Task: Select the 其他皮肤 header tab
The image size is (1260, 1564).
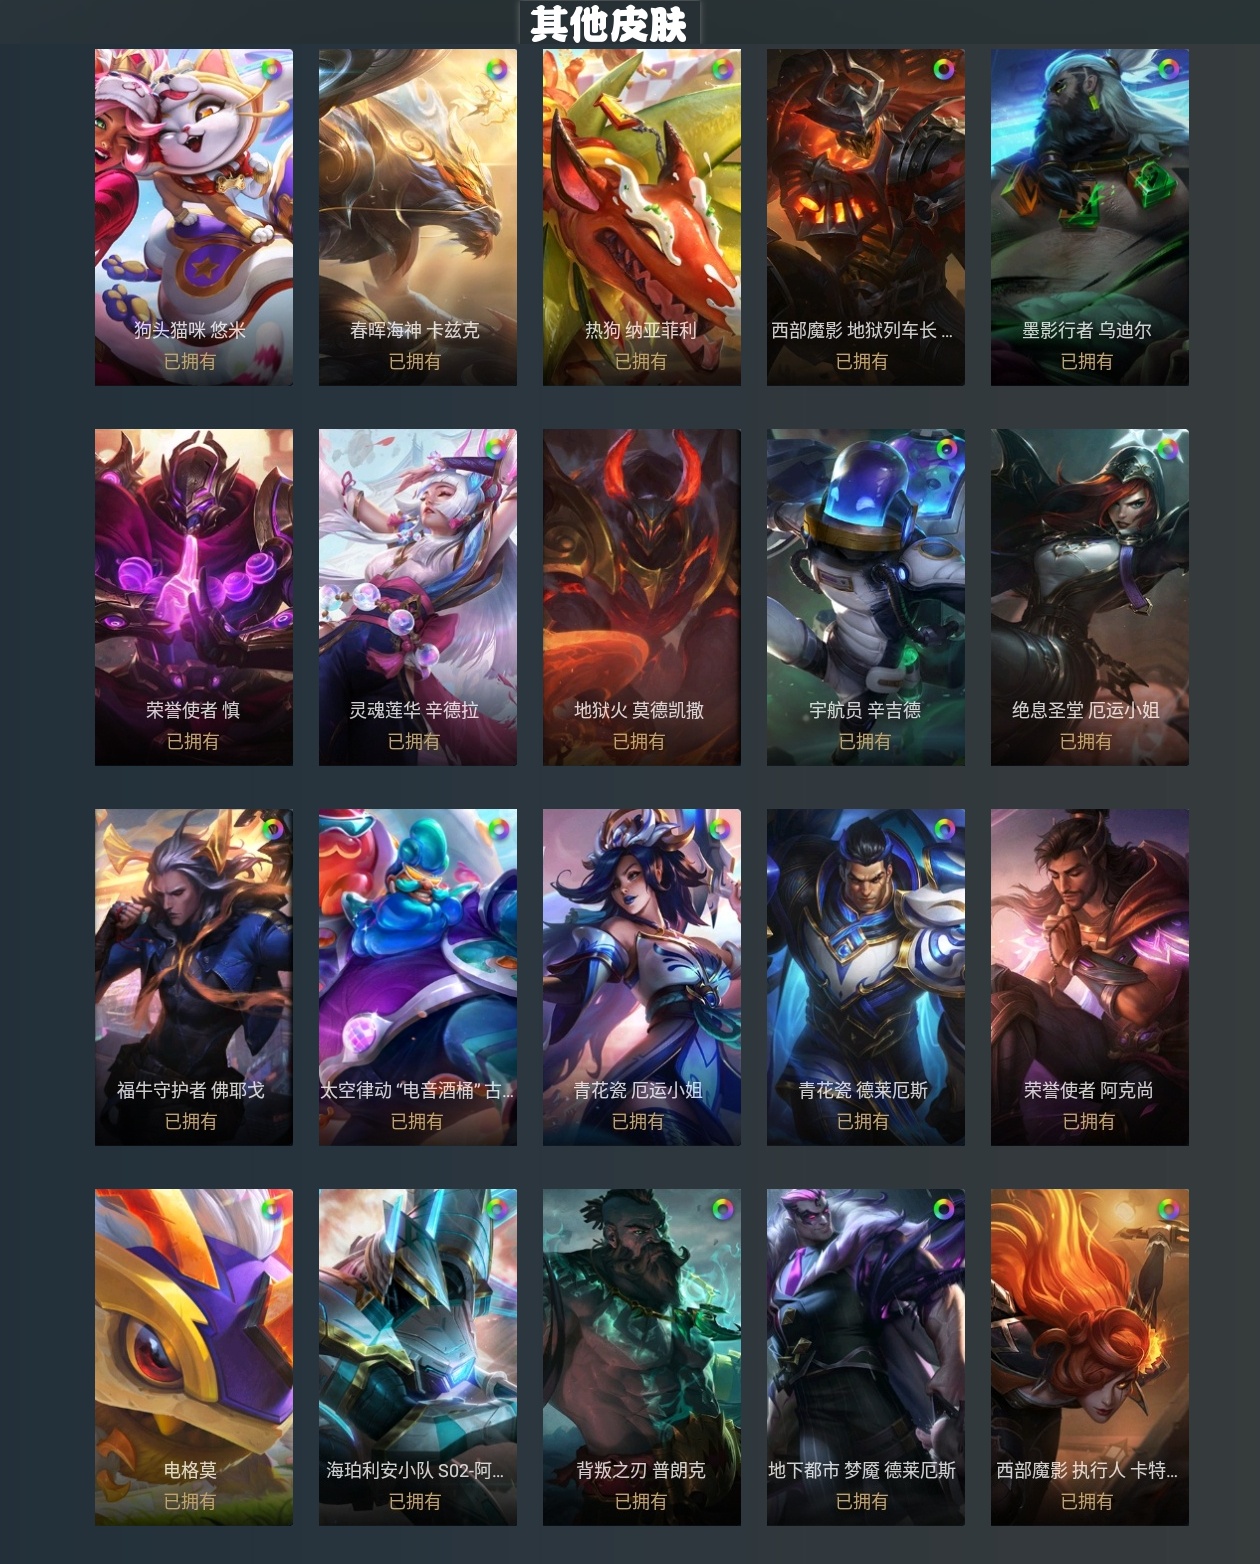Action: pos(609,24)
